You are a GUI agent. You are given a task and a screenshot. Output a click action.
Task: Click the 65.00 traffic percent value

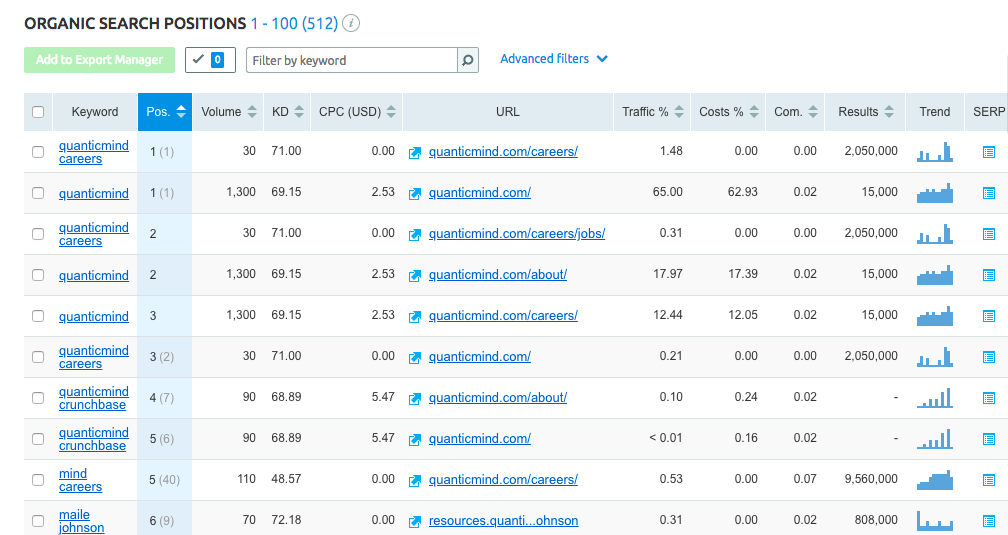(x=668, y=192)
